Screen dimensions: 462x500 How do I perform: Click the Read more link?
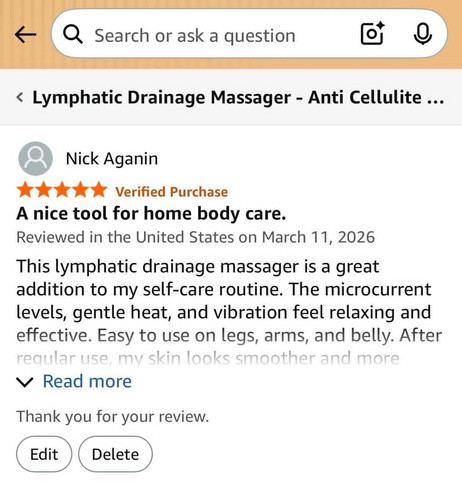(x=87, y=381)
